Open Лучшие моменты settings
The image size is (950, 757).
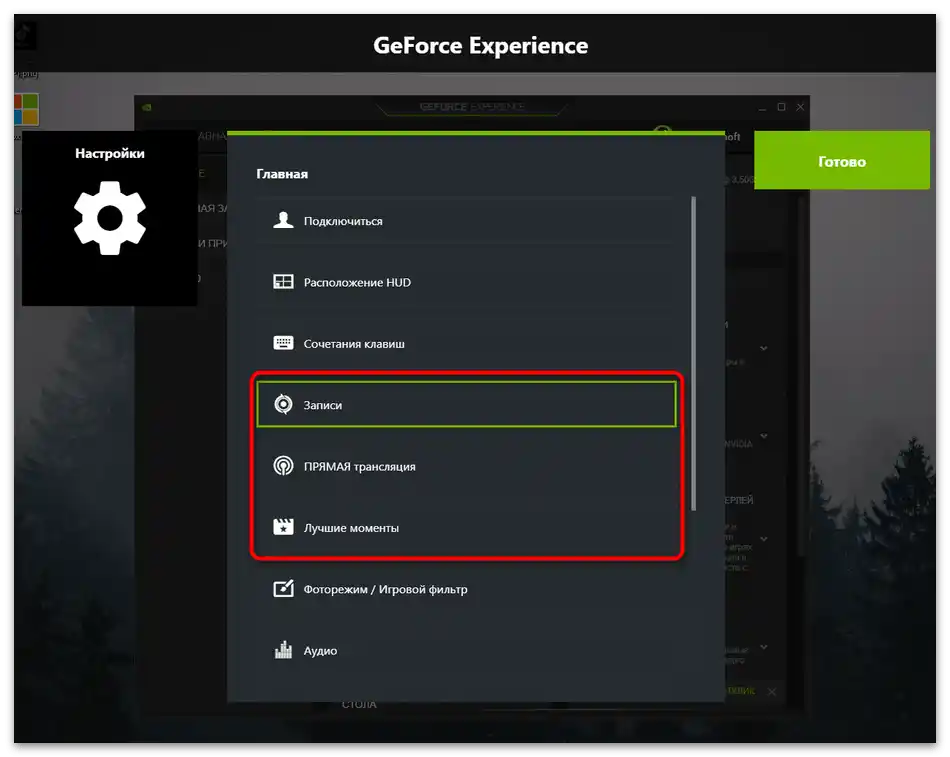[466, 528]
